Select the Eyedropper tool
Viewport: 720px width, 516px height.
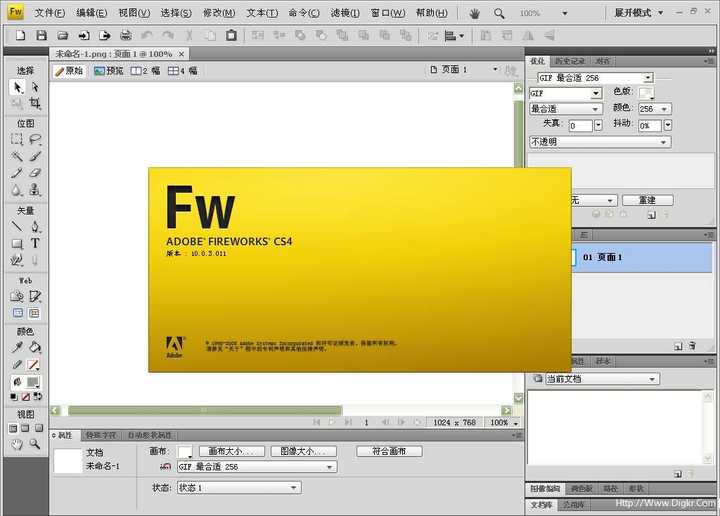(x=17, y=348)
